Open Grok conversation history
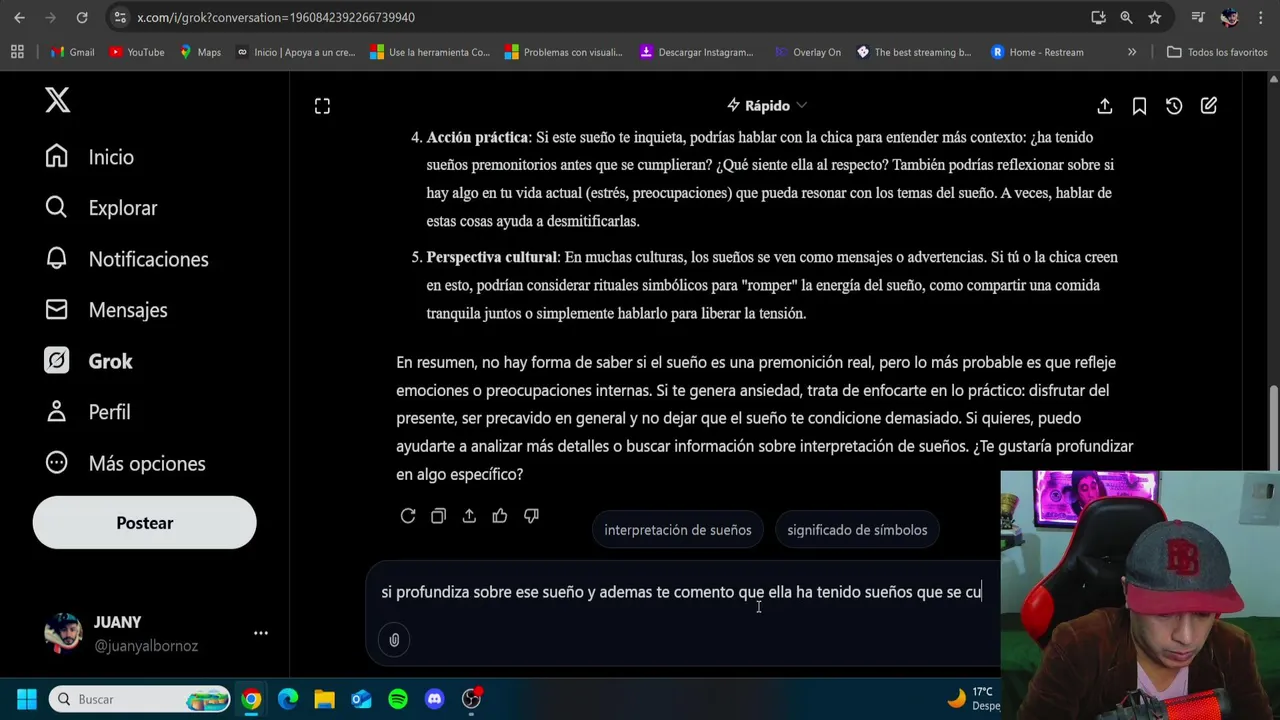 point(1174,106)
